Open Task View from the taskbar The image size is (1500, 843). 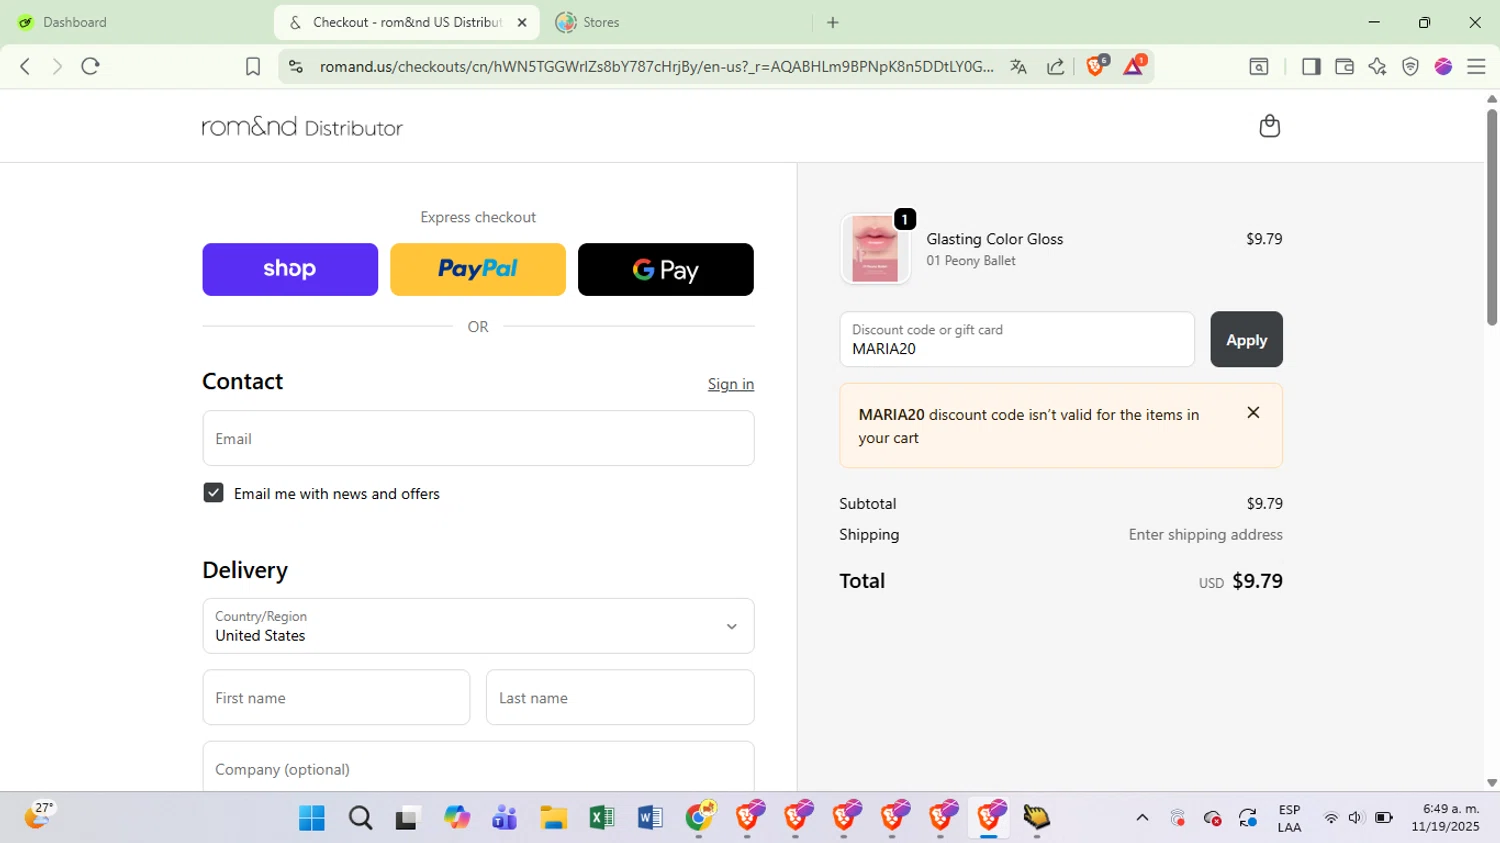[408, 818]
